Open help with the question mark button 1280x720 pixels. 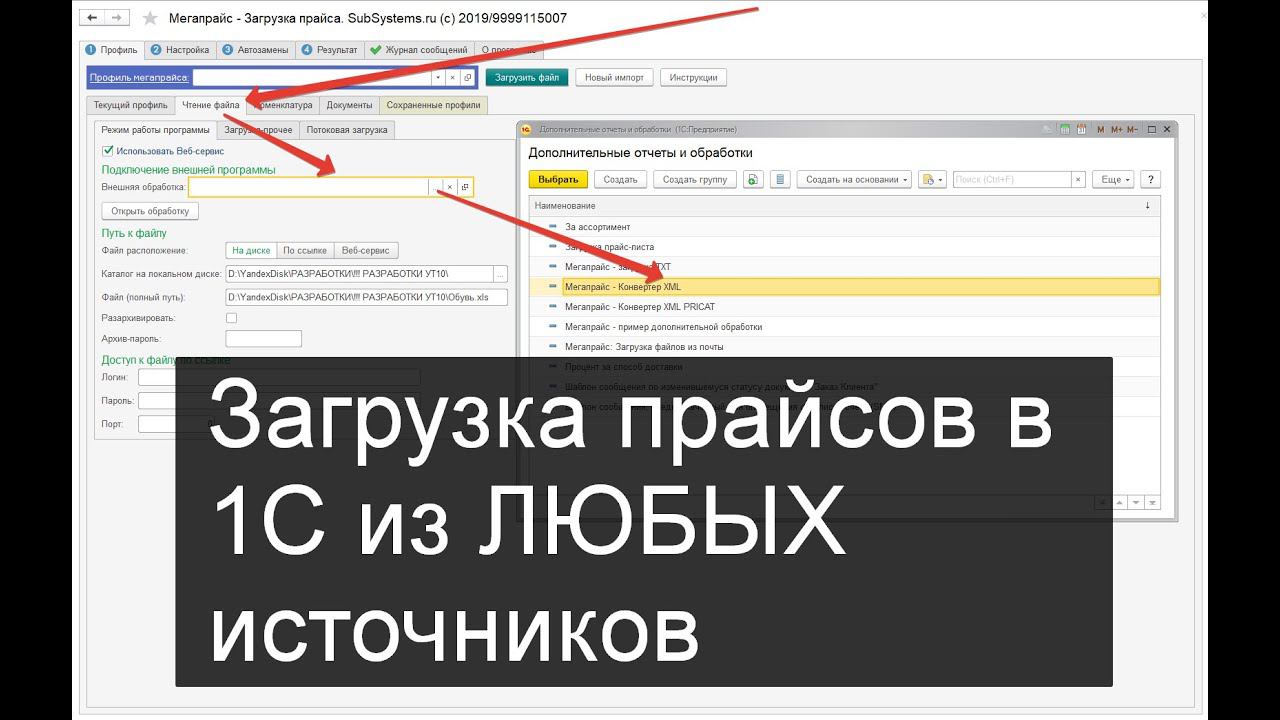1149,179
